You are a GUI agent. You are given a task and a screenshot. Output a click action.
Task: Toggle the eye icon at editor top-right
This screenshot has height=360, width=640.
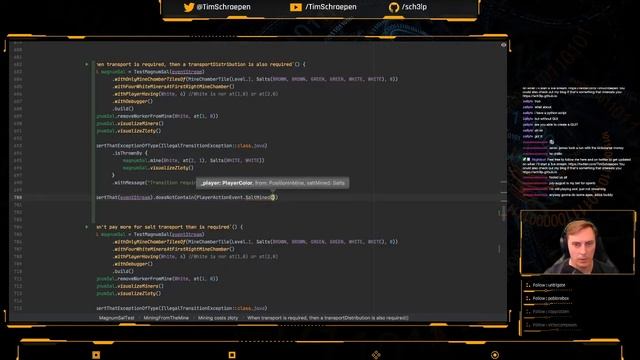click(503, 45)
